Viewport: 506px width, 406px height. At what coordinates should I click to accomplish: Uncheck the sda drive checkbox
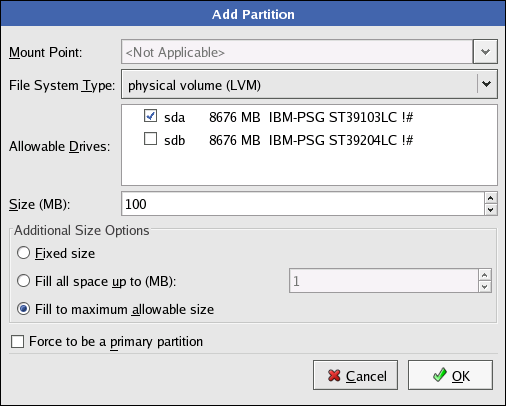pyautogui.click(x=150, y=116)
